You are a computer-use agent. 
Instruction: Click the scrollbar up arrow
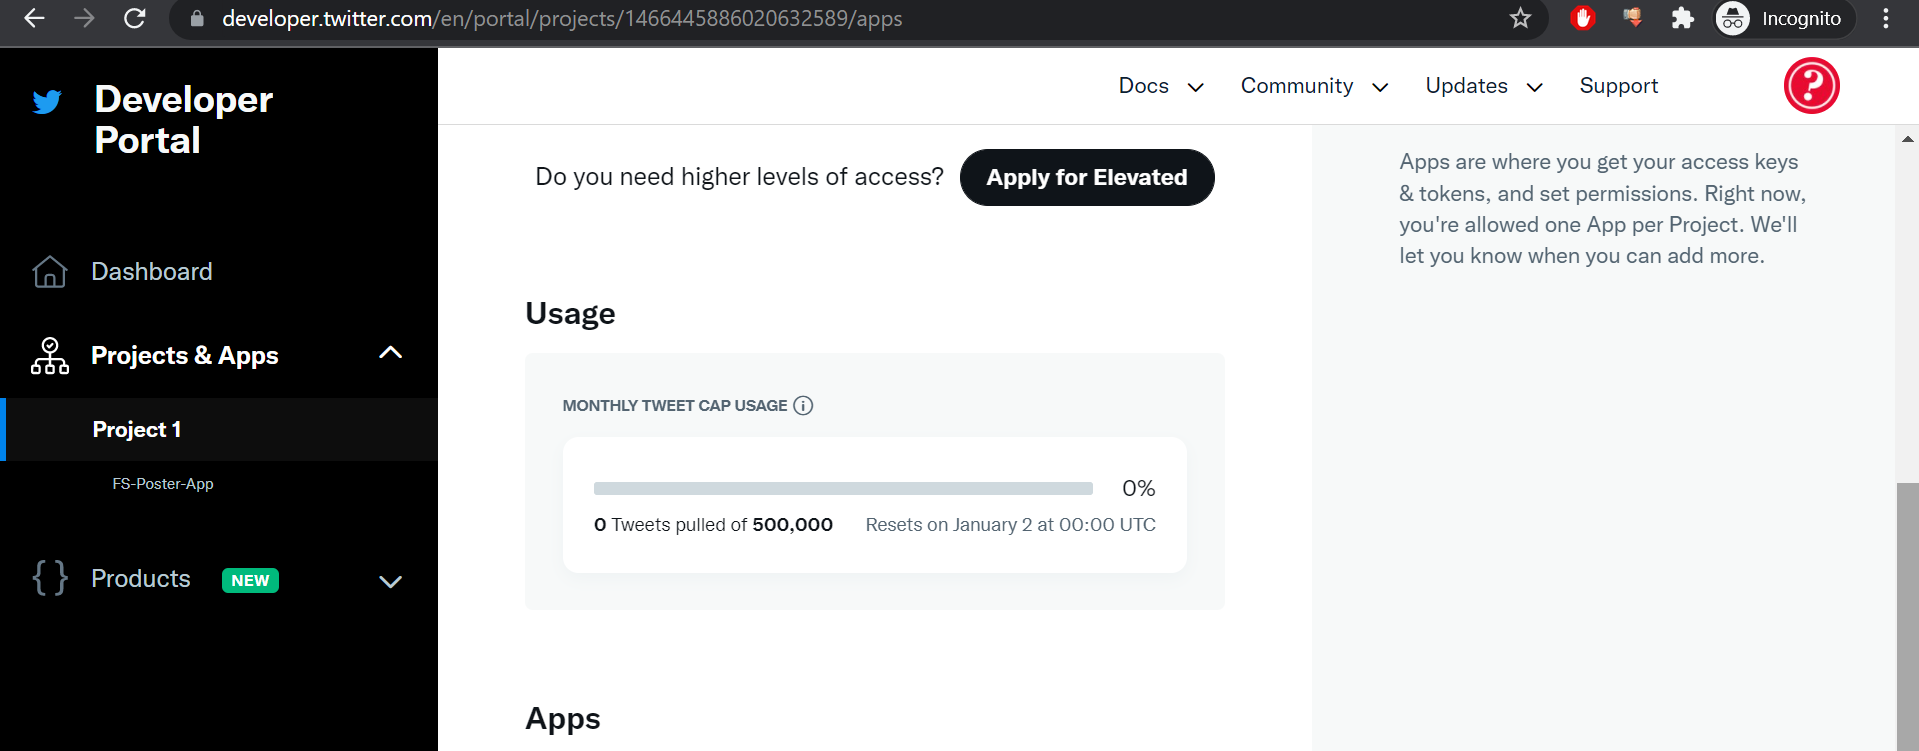coord(1907,139)
